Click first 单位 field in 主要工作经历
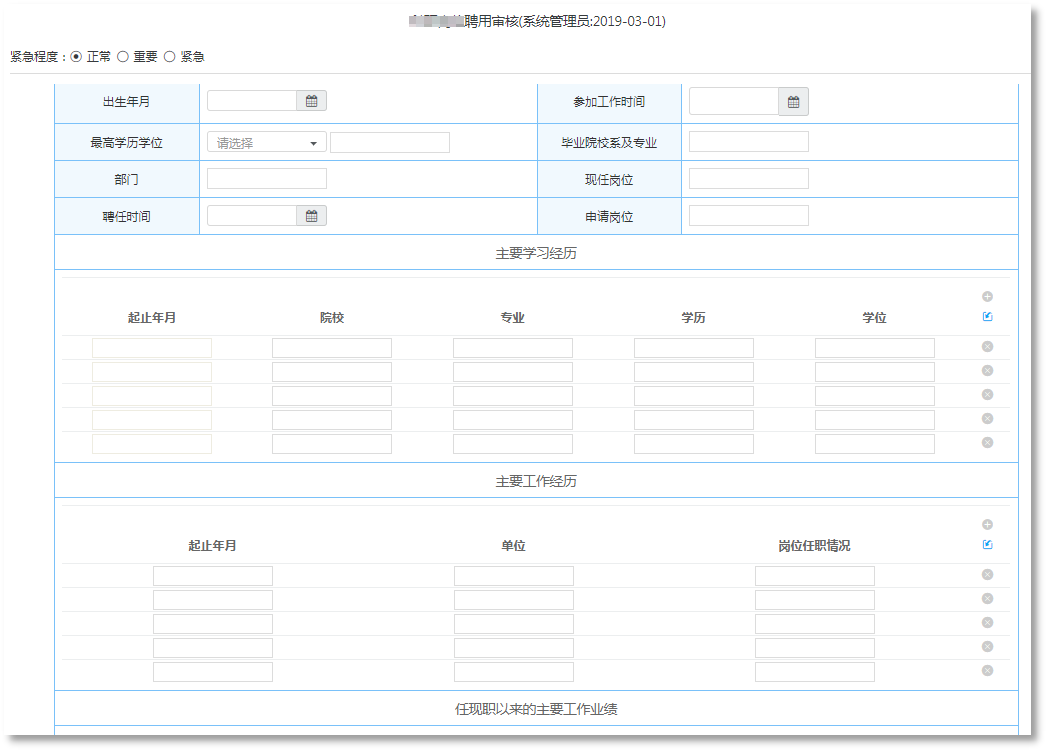The height and width of the screenshot is (750, 1047). pyautogui.click(x=513, y=576)
